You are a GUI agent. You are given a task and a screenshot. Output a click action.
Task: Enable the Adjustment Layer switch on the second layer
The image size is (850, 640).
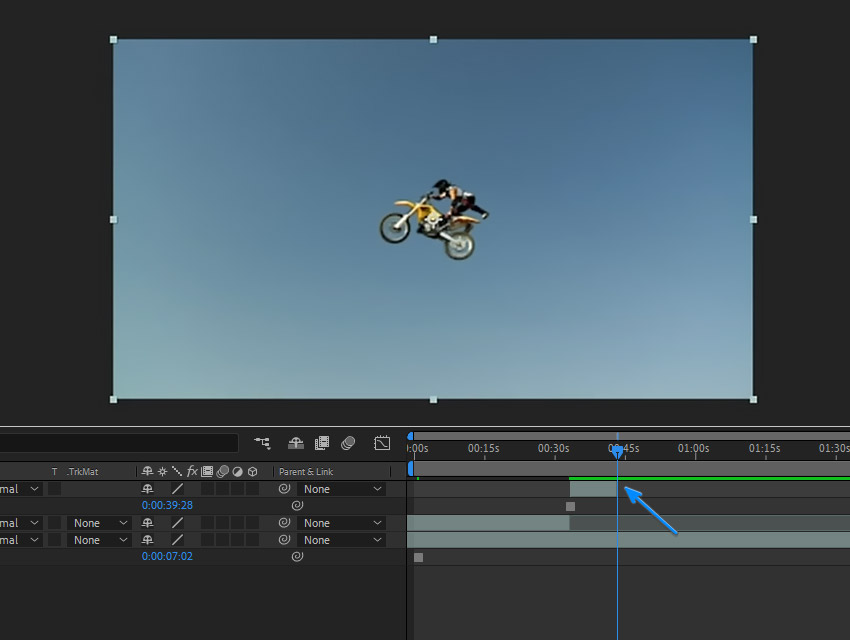pyautogui.click(x=237, y=523)
